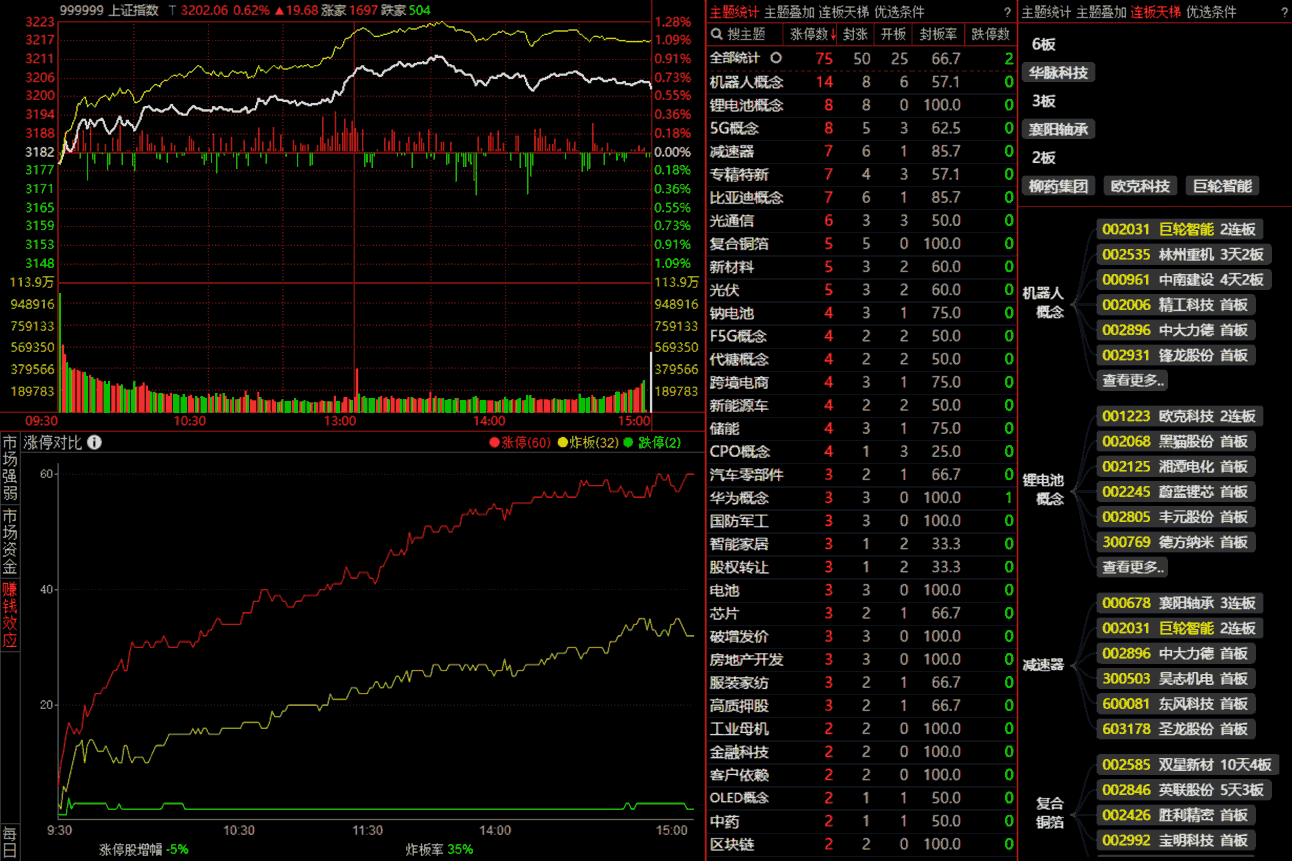
Task: Select the OLED概念 theme row
Action: 861,797
